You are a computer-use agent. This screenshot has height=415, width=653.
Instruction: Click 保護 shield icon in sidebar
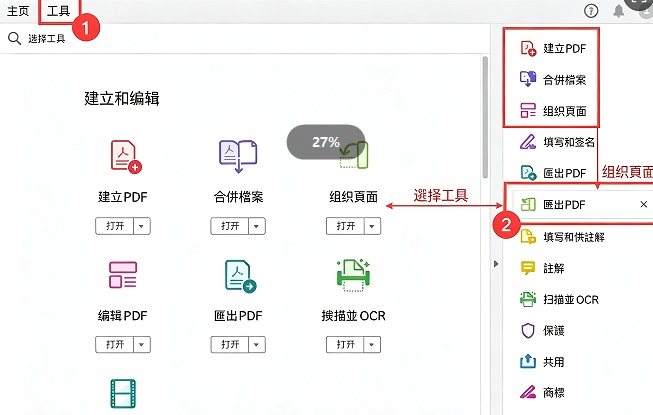coord(528,331)
